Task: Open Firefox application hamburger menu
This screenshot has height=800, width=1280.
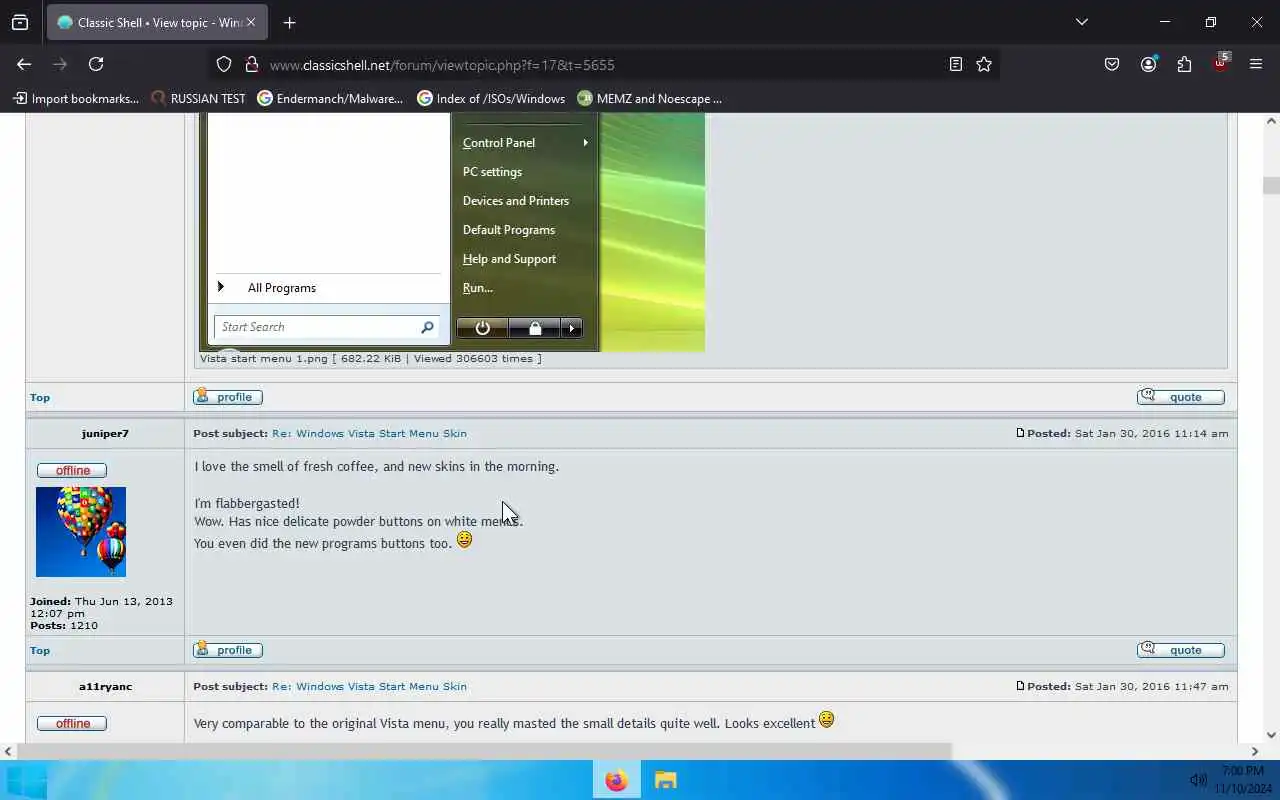Action: tap(1256, 64)
